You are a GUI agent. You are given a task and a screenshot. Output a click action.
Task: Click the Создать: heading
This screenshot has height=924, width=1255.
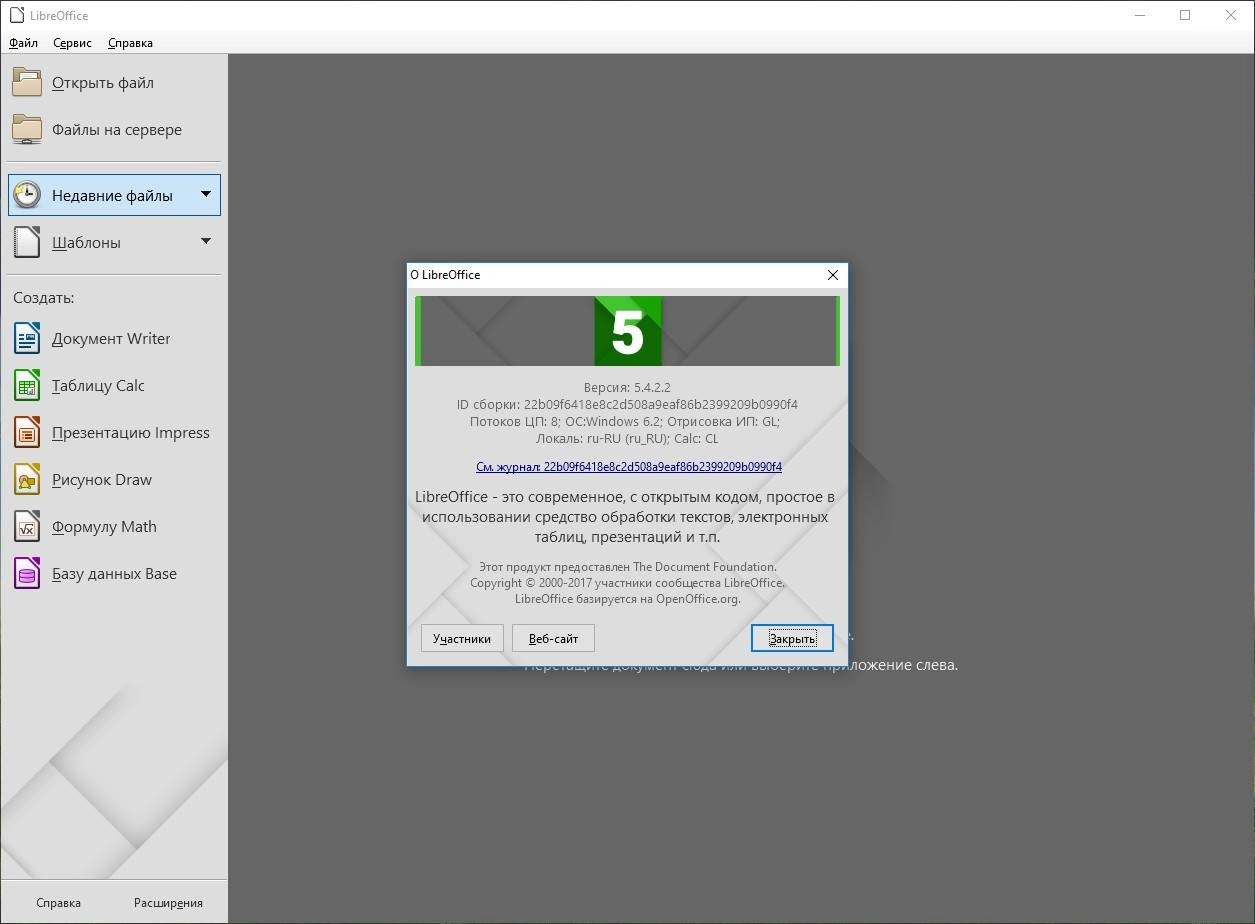43,298
